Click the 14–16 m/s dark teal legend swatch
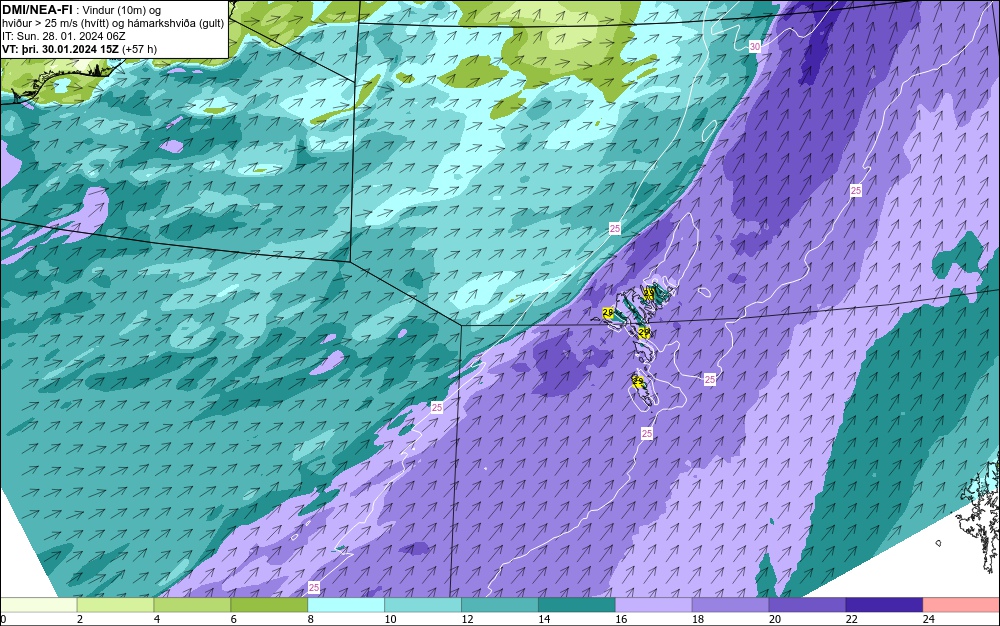Image resolution: width=1000 pixels, height=626 pixels. [x=577, y=605]
